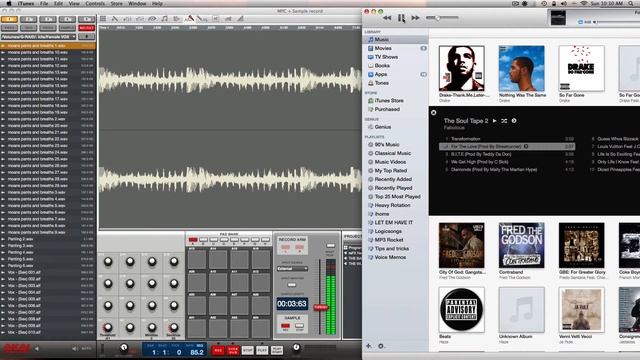The width and height of the screenshot is (640, 360).
Task: Click the sample STOP button in sampler panel
Action: [300, 326]
